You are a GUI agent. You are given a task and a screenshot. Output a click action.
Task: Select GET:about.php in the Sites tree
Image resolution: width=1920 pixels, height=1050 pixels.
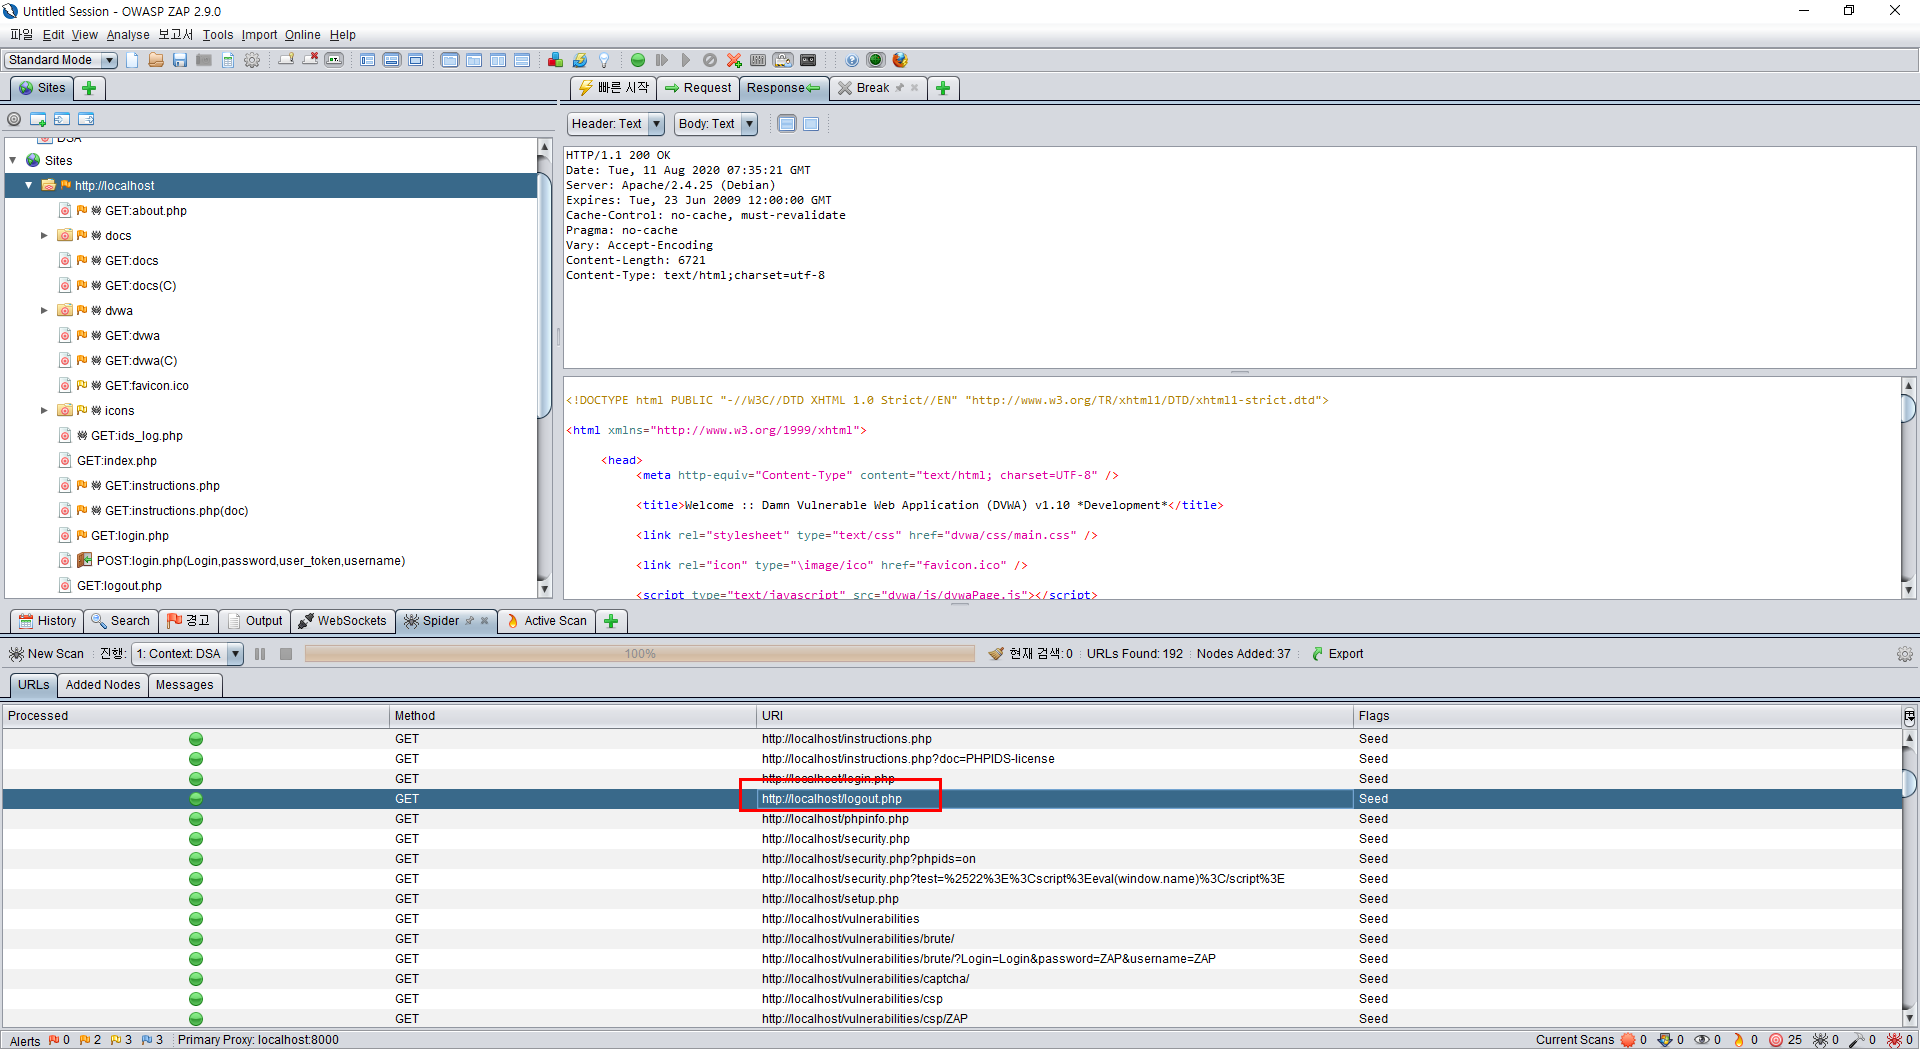click(146, 211)
